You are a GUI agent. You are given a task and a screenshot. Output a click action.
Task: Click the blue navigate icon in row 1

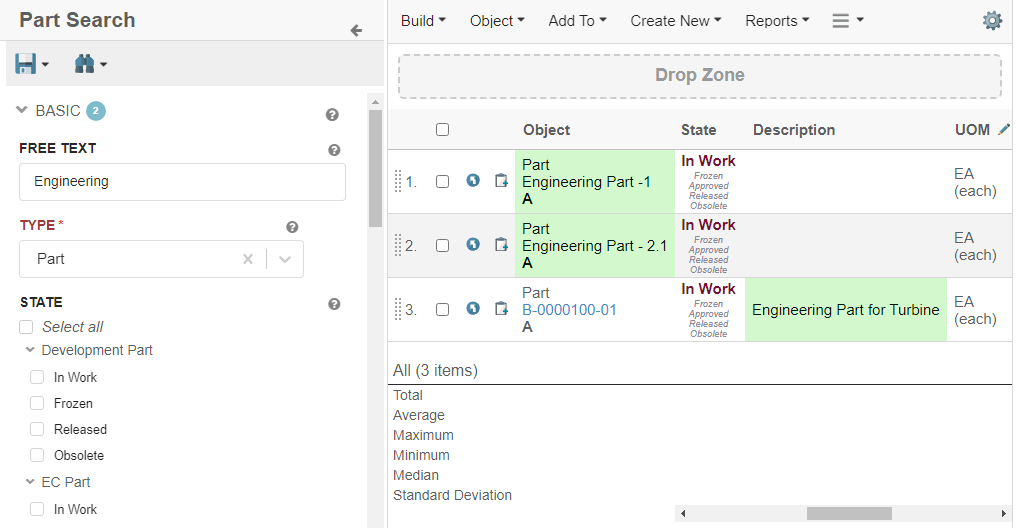473,181
